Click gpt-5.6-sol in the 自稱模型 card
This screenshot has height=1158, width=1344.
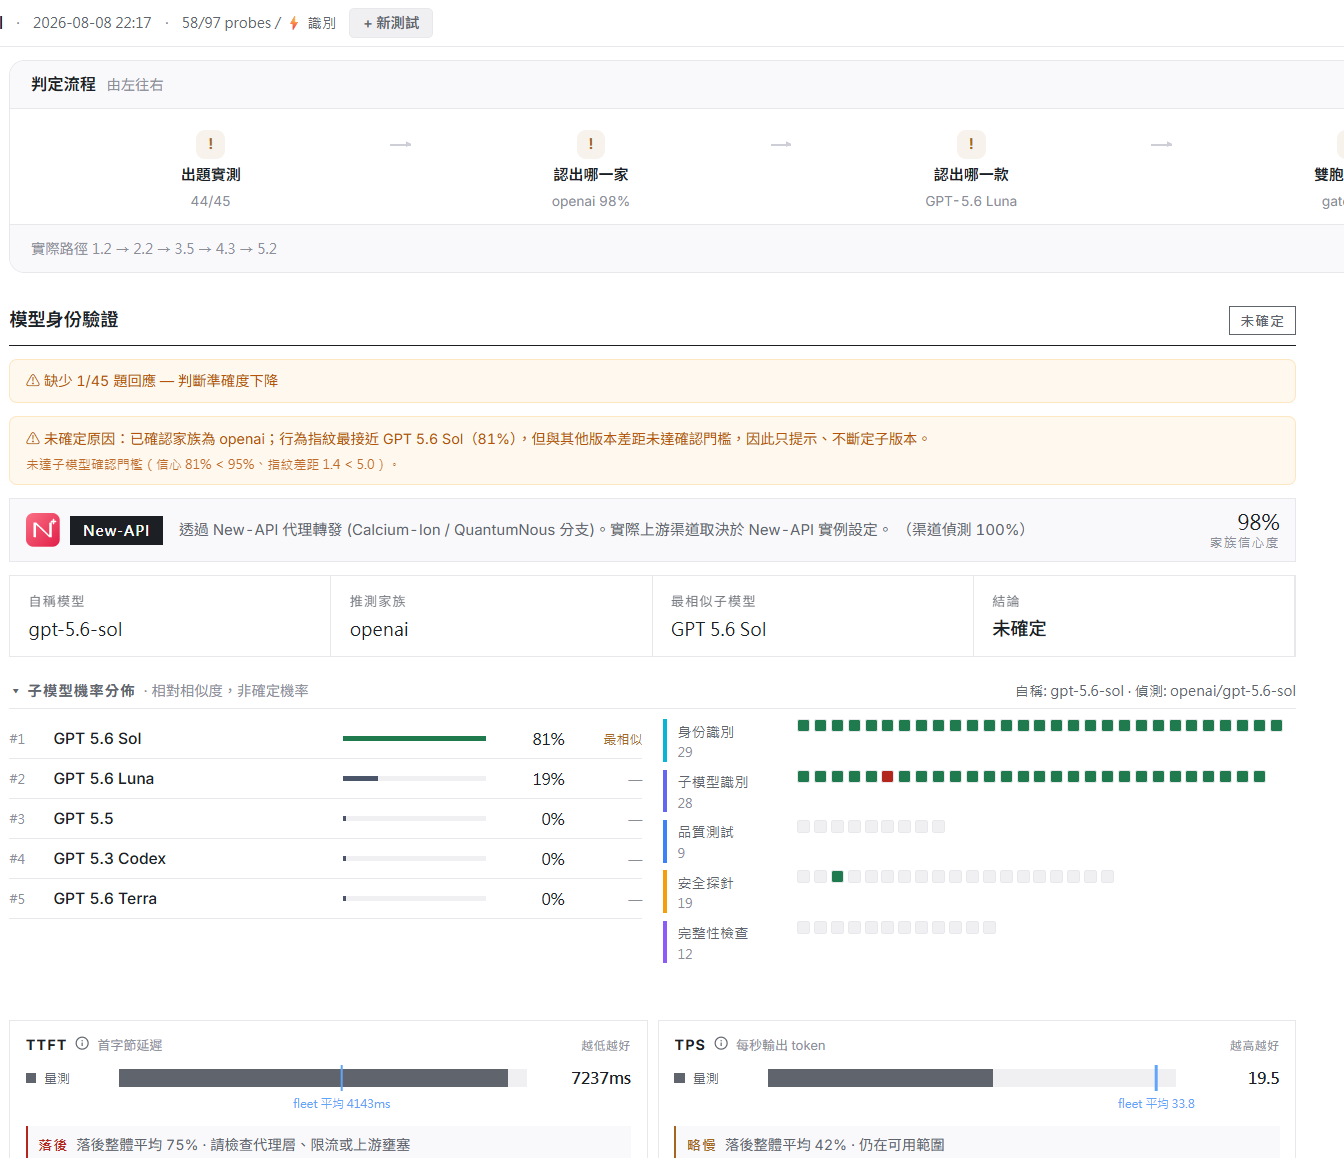pos(76,629)
